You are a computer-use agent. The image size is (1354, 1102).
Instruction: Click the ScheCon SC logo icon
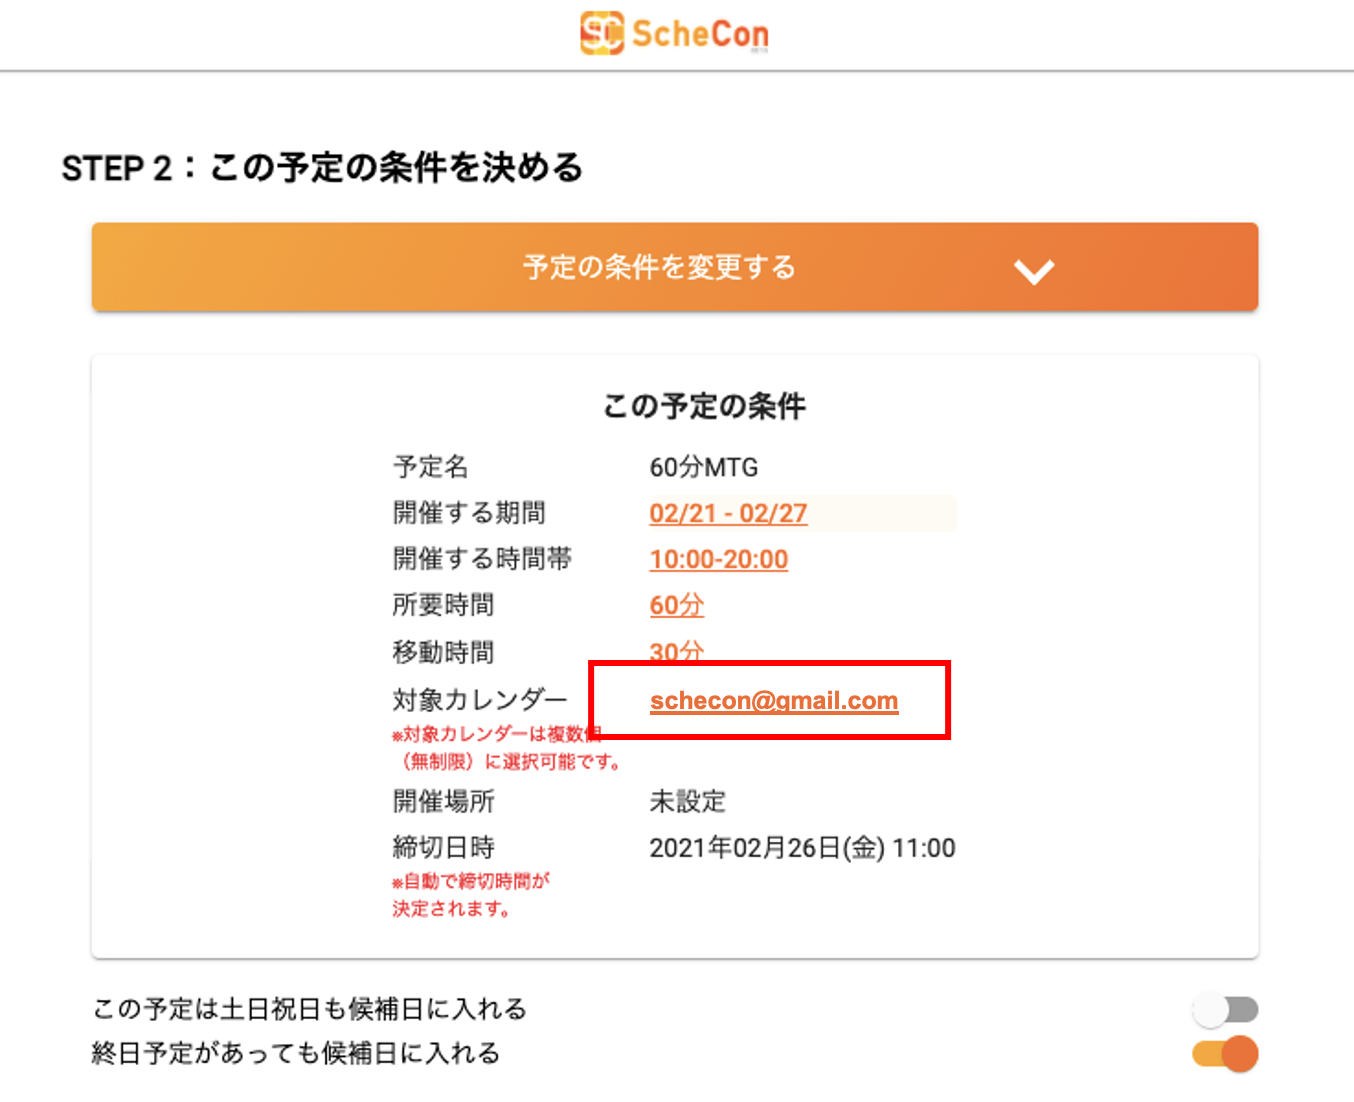601,33
